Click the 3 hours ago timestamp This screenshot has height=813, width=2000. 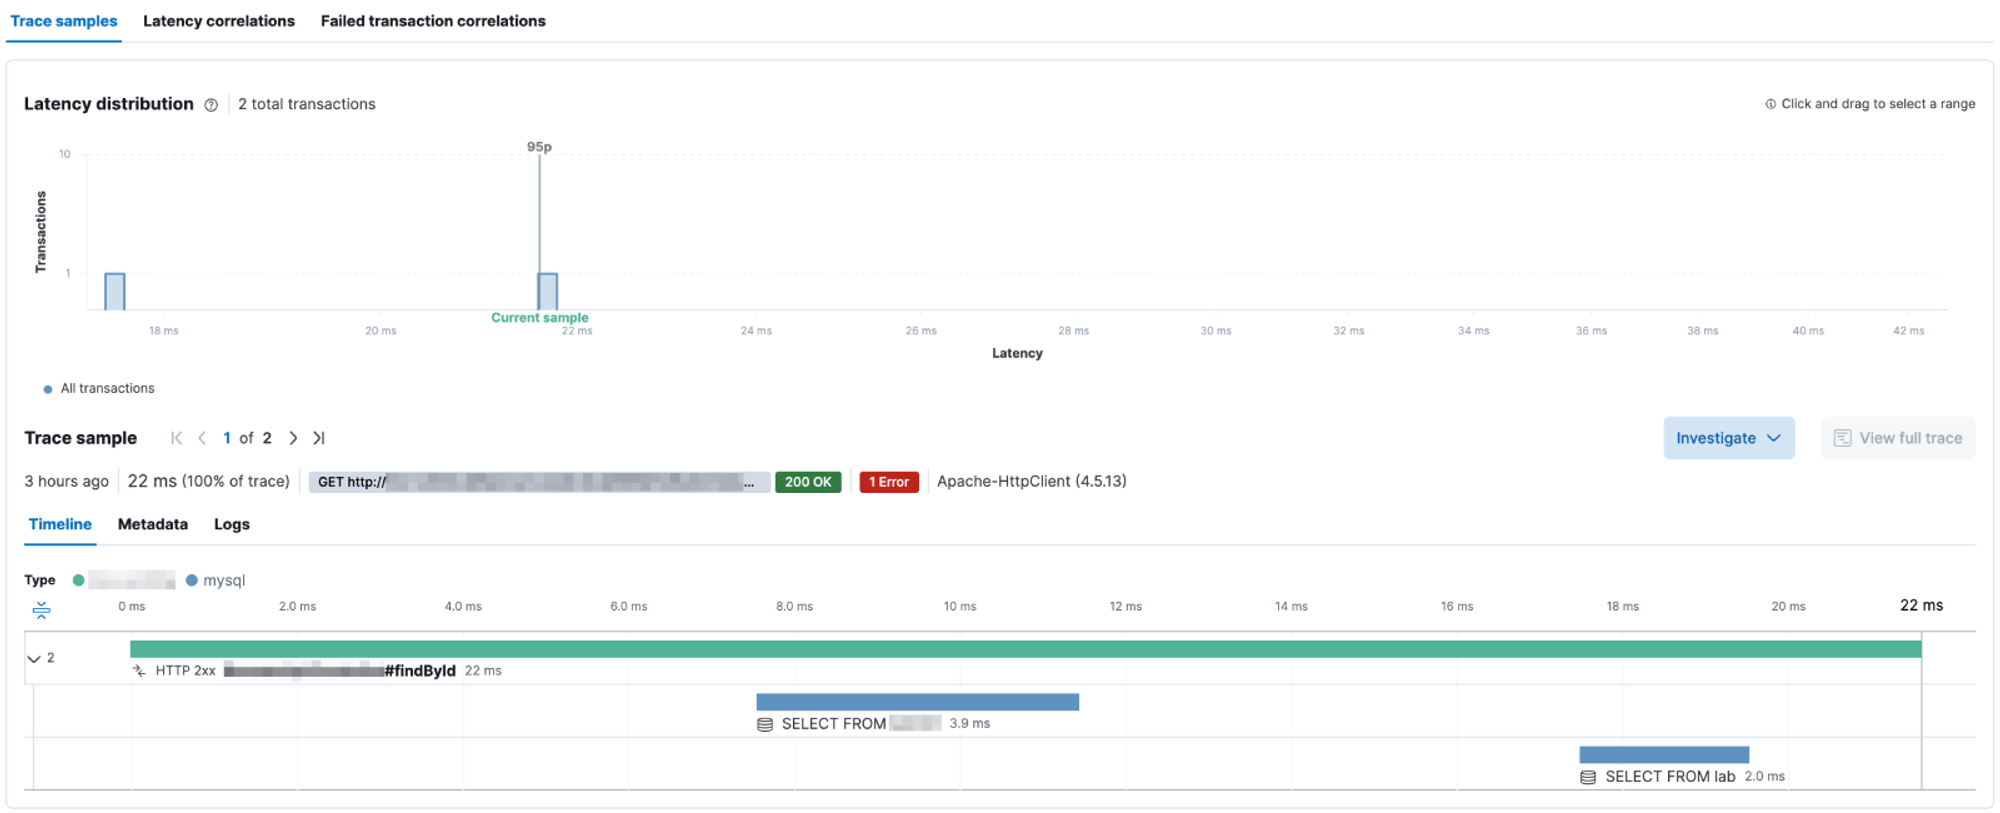(66, 481)
